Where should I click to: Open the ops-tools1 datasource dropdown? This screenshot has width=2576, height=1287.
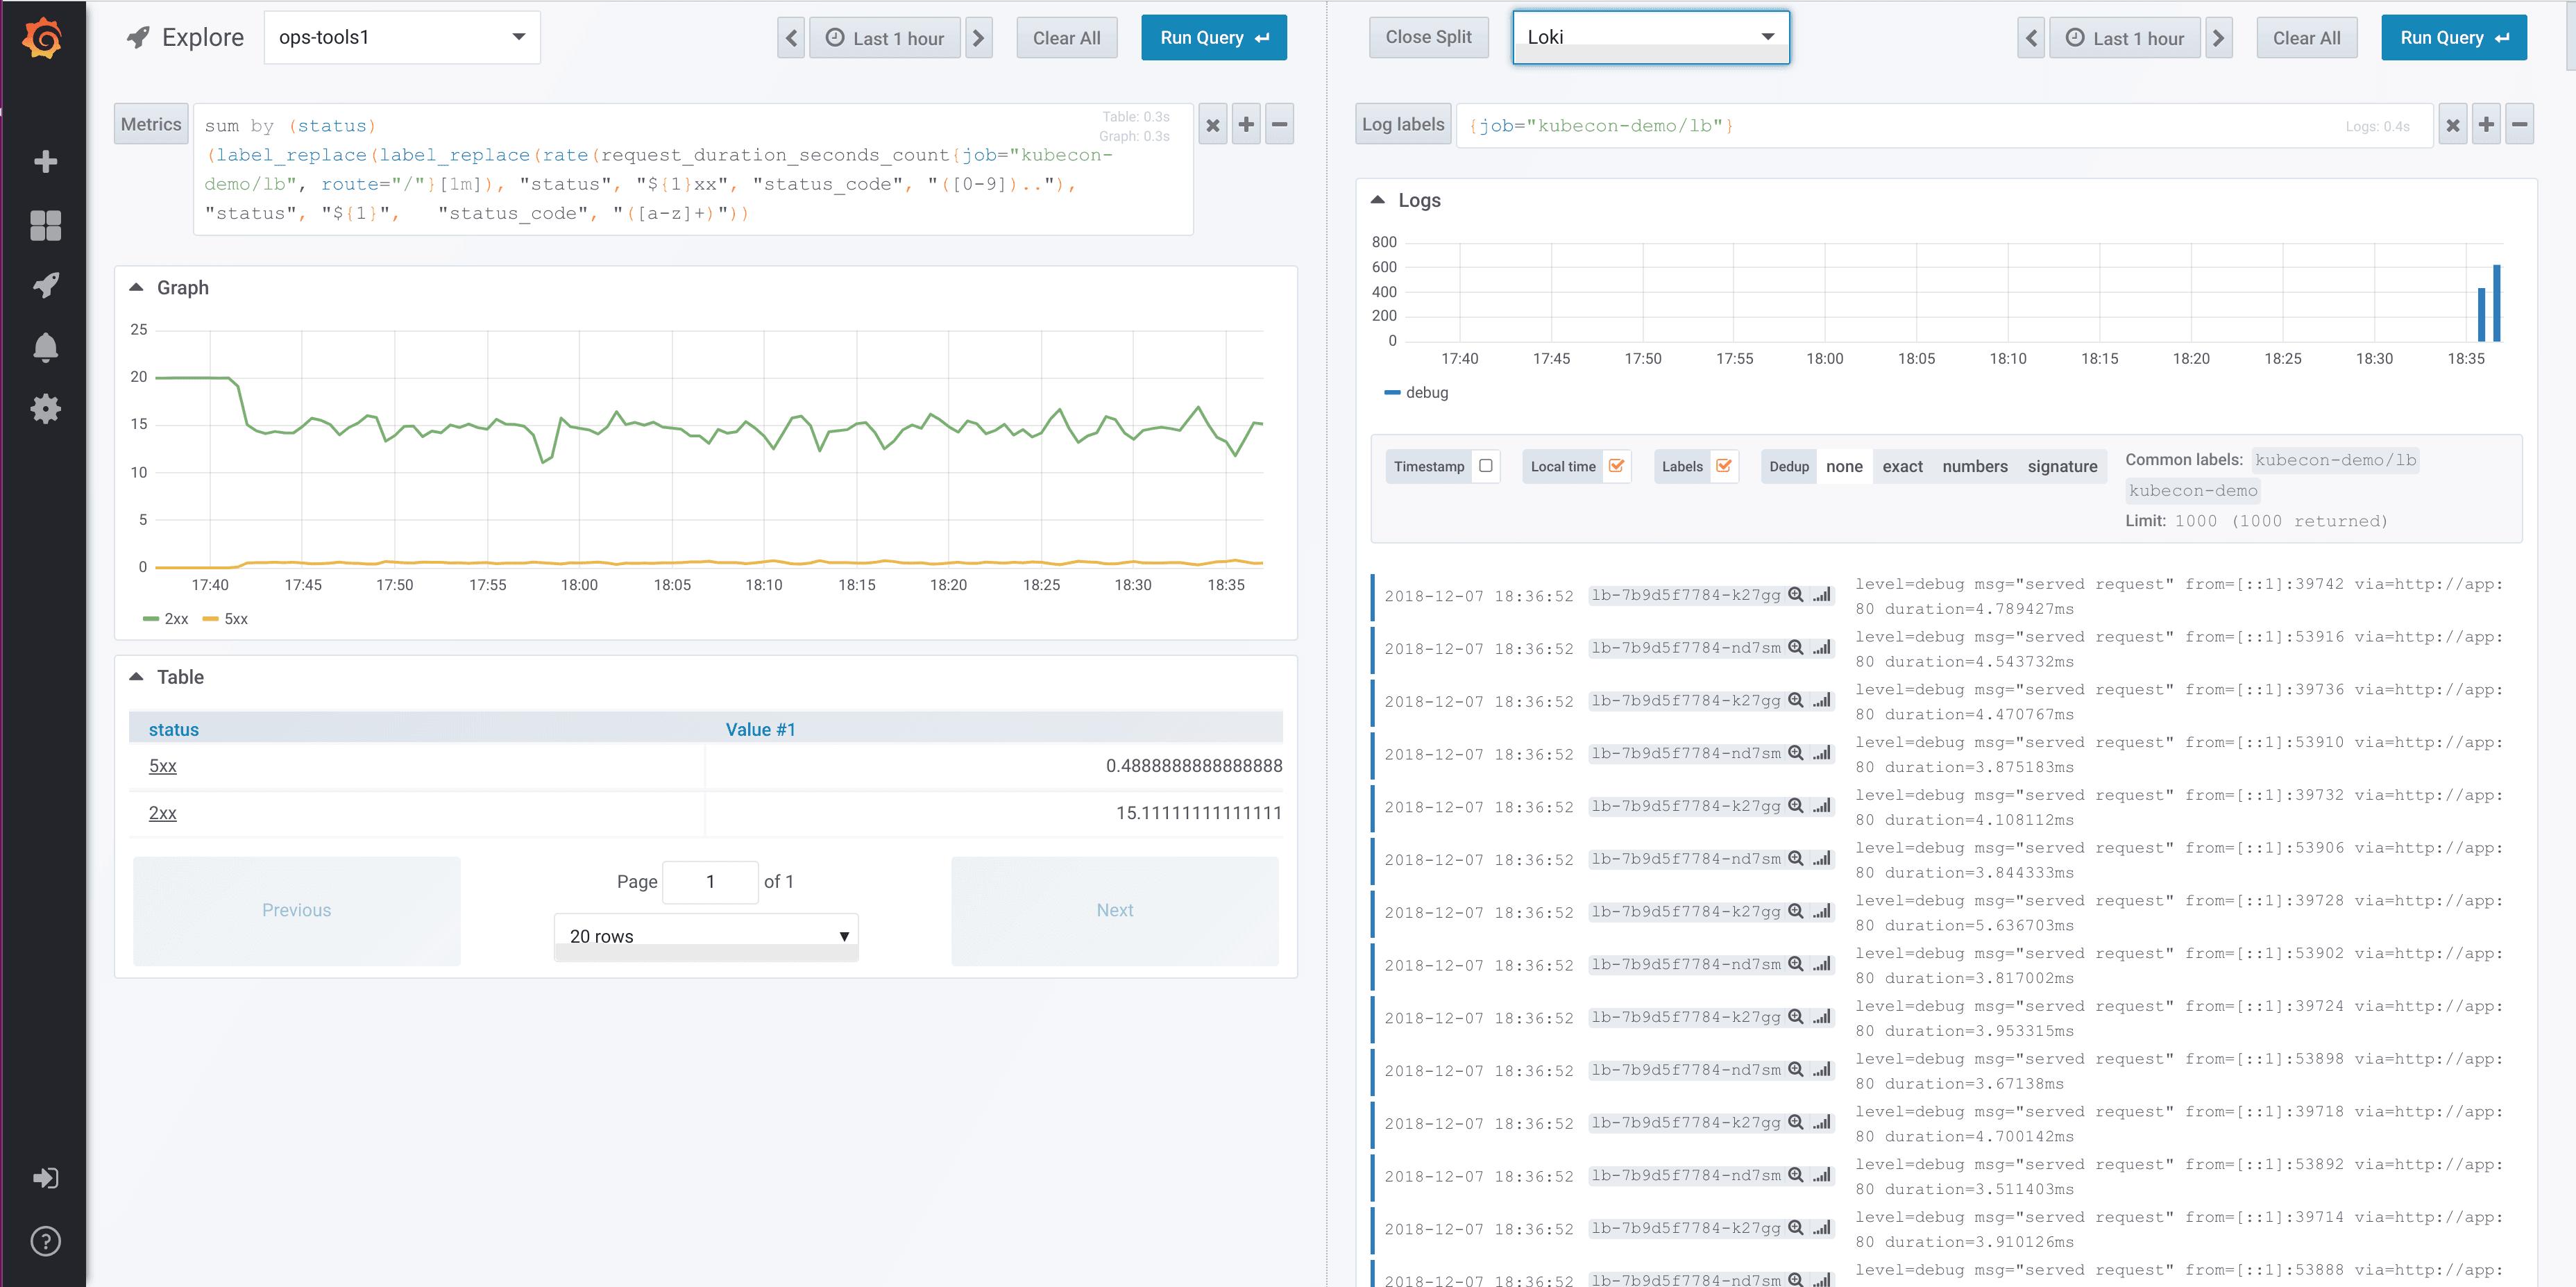click(402, 38)
